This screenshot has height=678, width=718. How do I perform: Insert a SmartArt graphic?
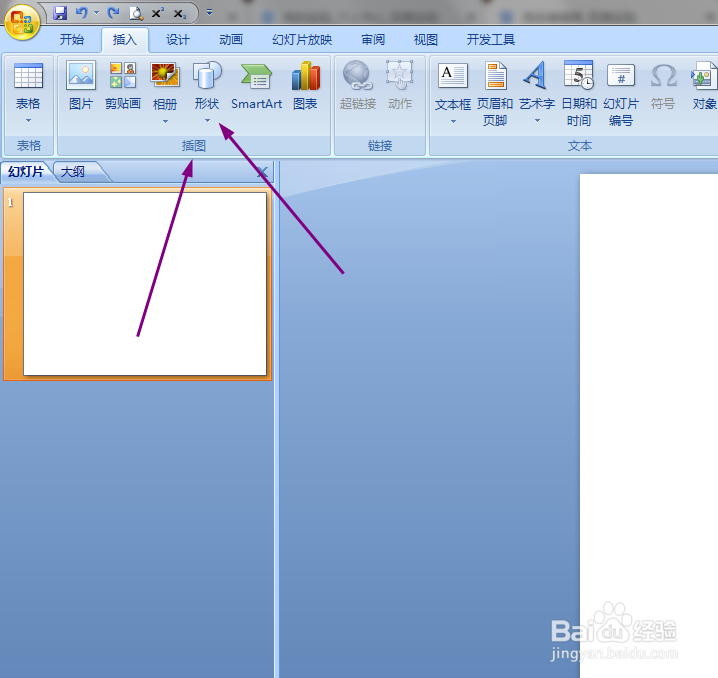click(256, 85)
